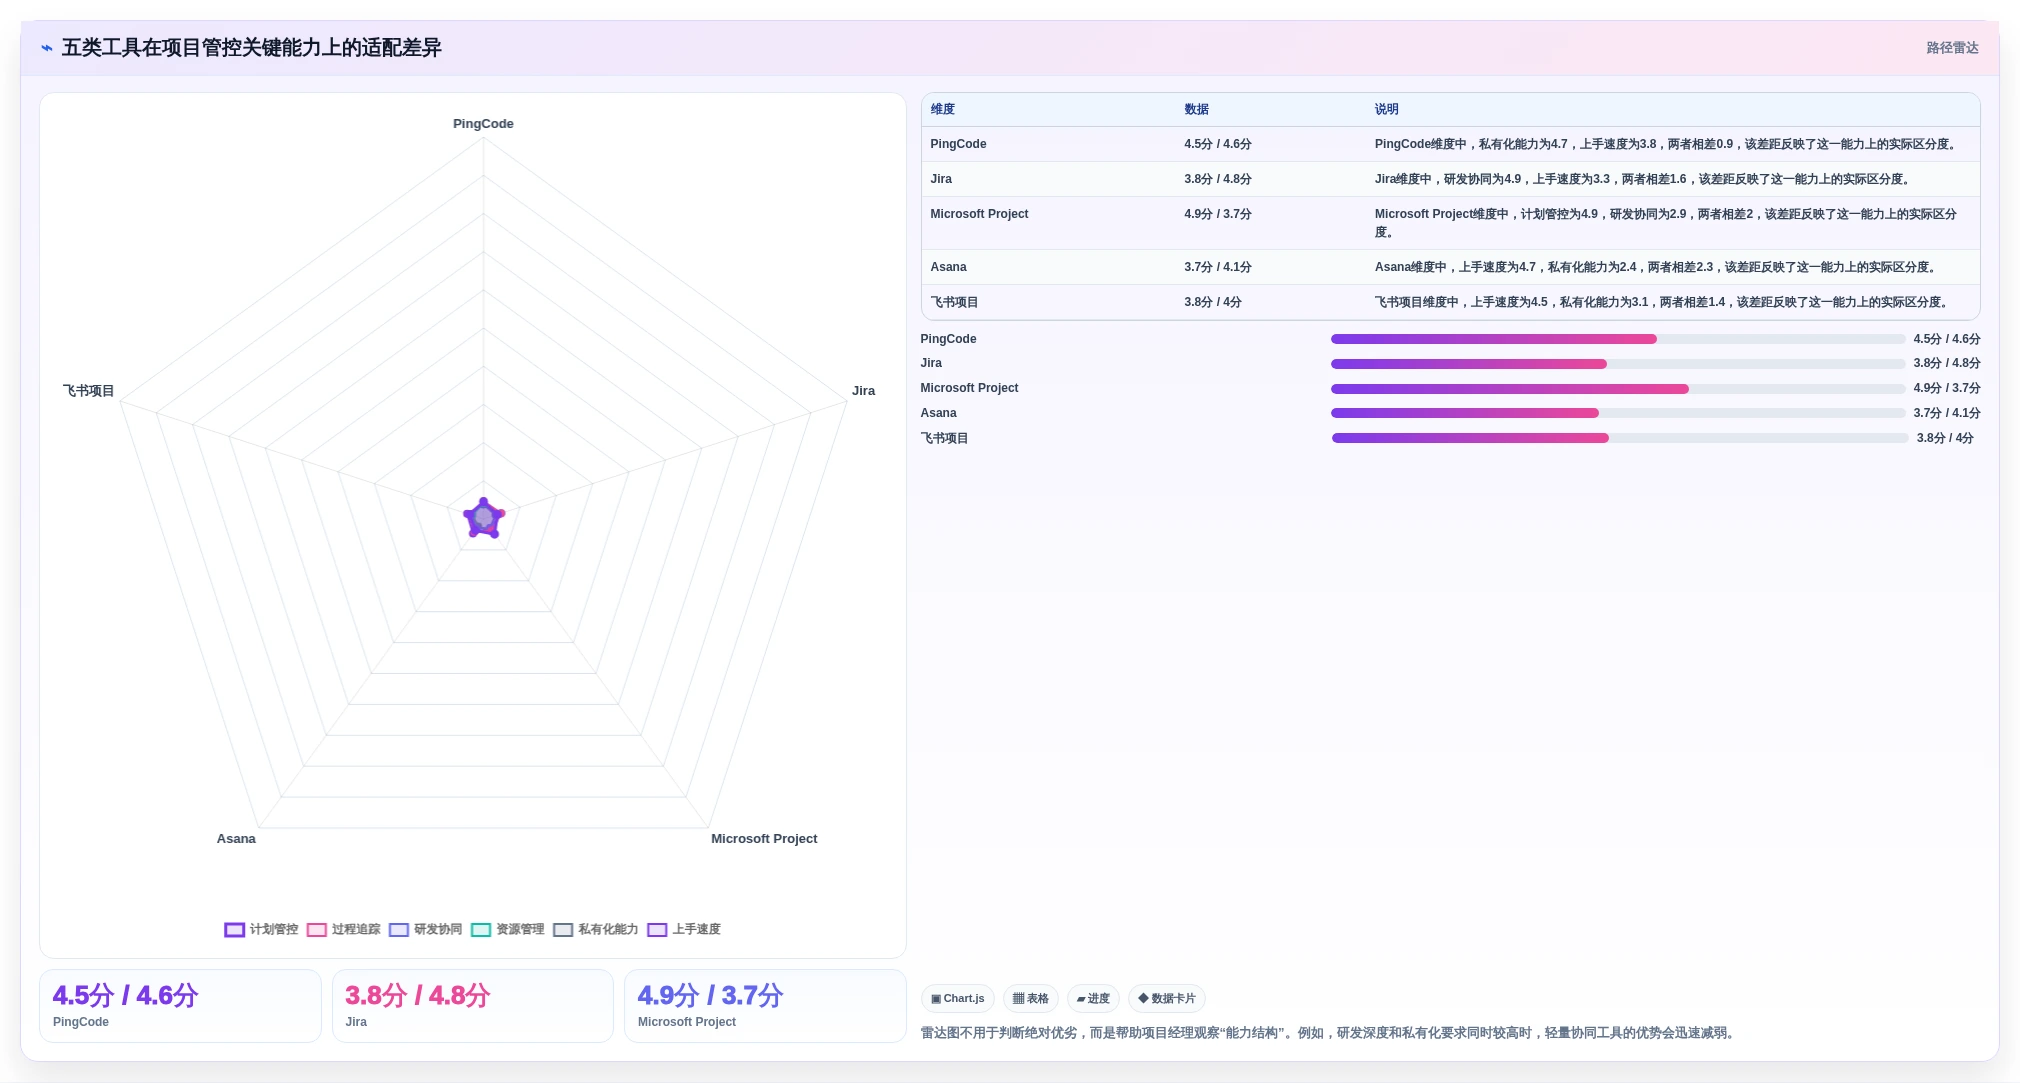Click the Jira axis label on the radar
The height and width of the screenshot is (1083, 2020).
tap(863, 391)
